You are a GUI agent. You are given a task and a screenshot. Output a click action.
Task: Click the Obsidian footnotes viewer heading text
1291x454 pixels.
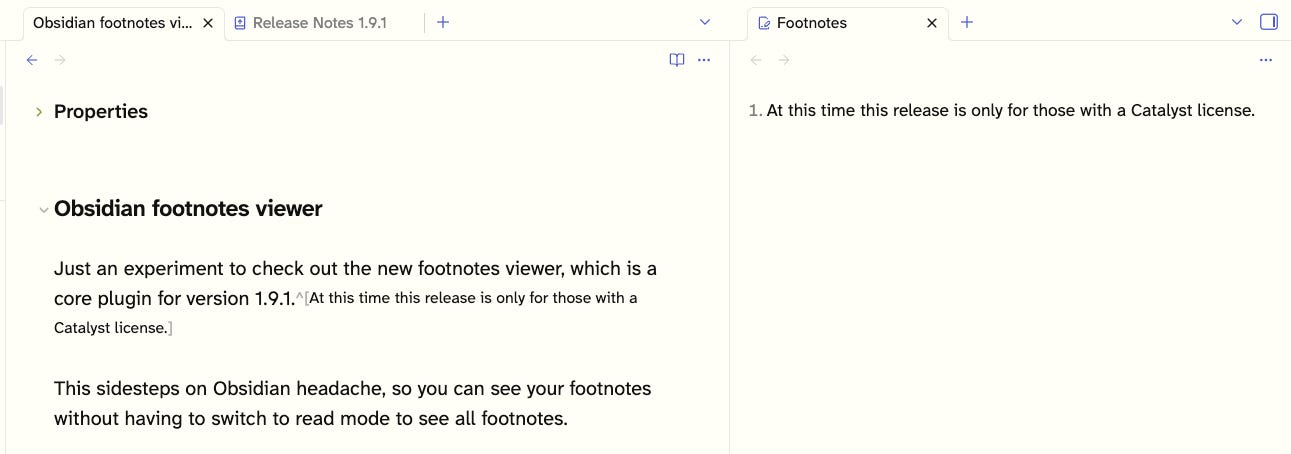point(188,209)
